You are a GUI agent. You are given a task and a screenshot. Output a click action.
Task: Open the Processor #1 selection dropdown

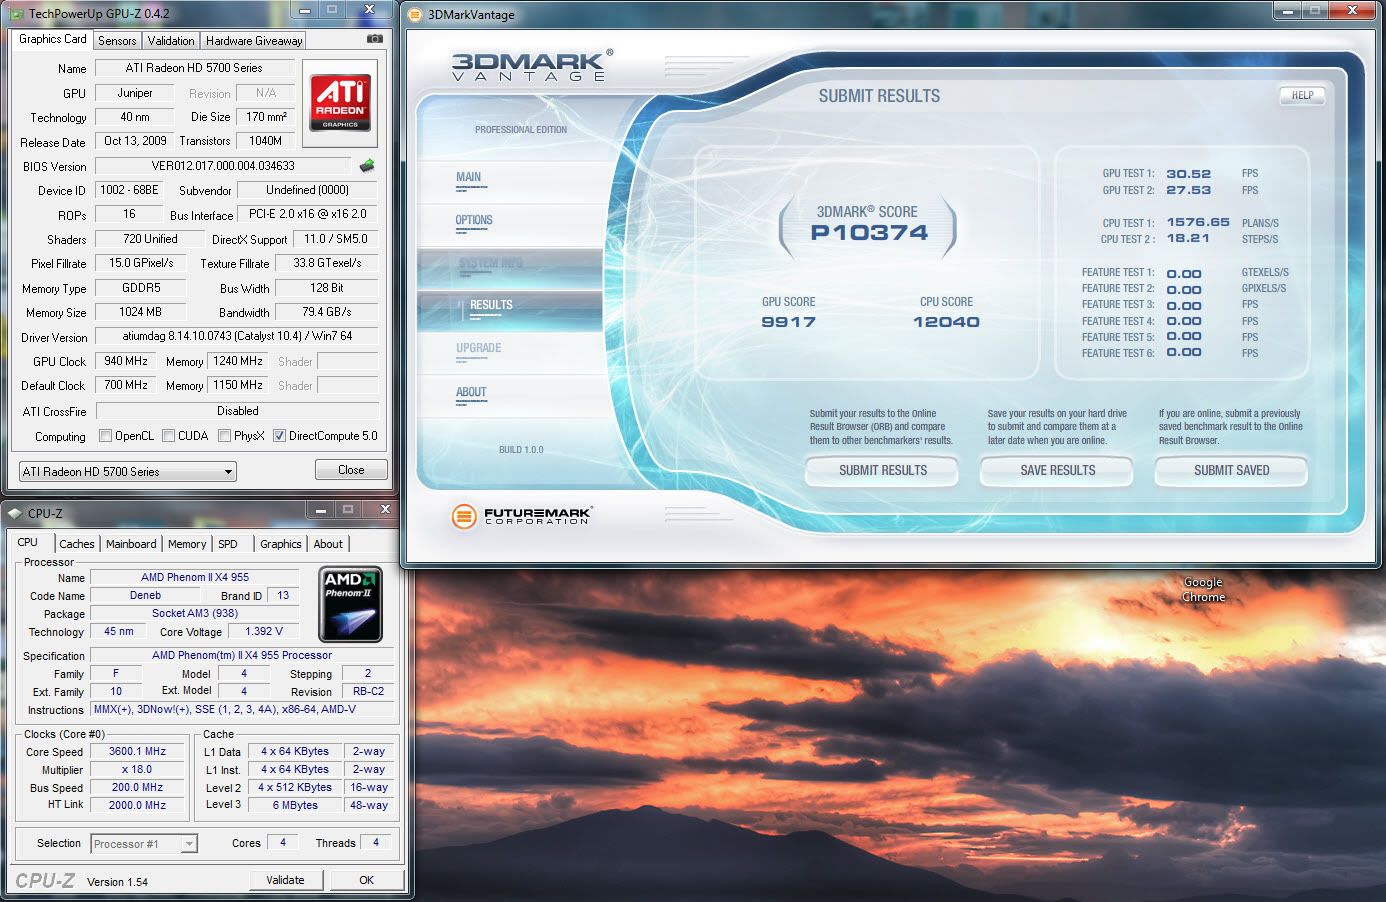click(x=144, y=844)
